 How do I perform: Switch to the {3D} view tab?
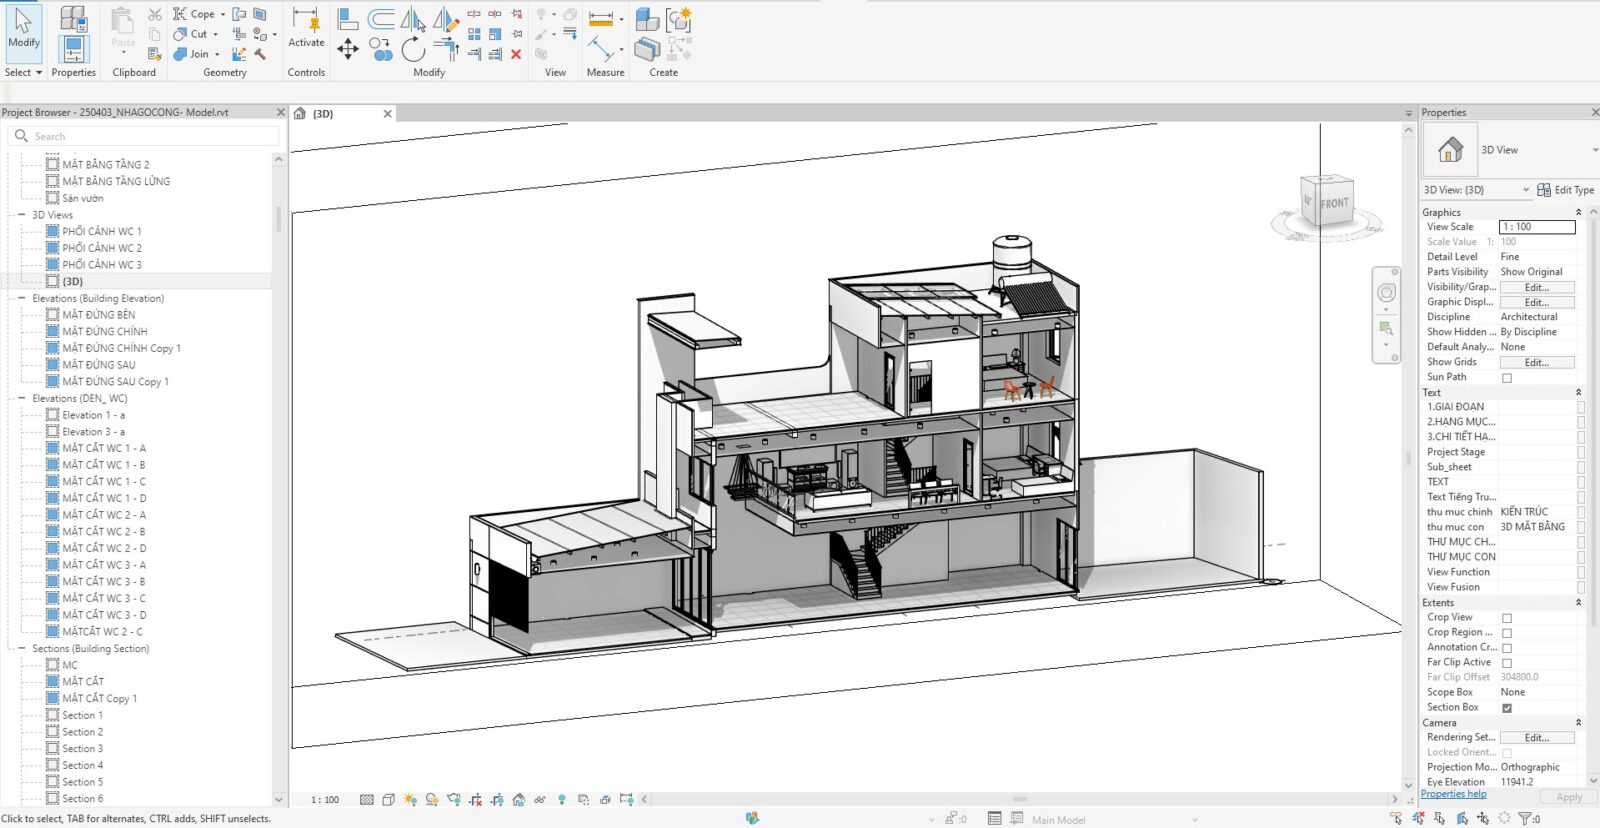pos(343,114)
